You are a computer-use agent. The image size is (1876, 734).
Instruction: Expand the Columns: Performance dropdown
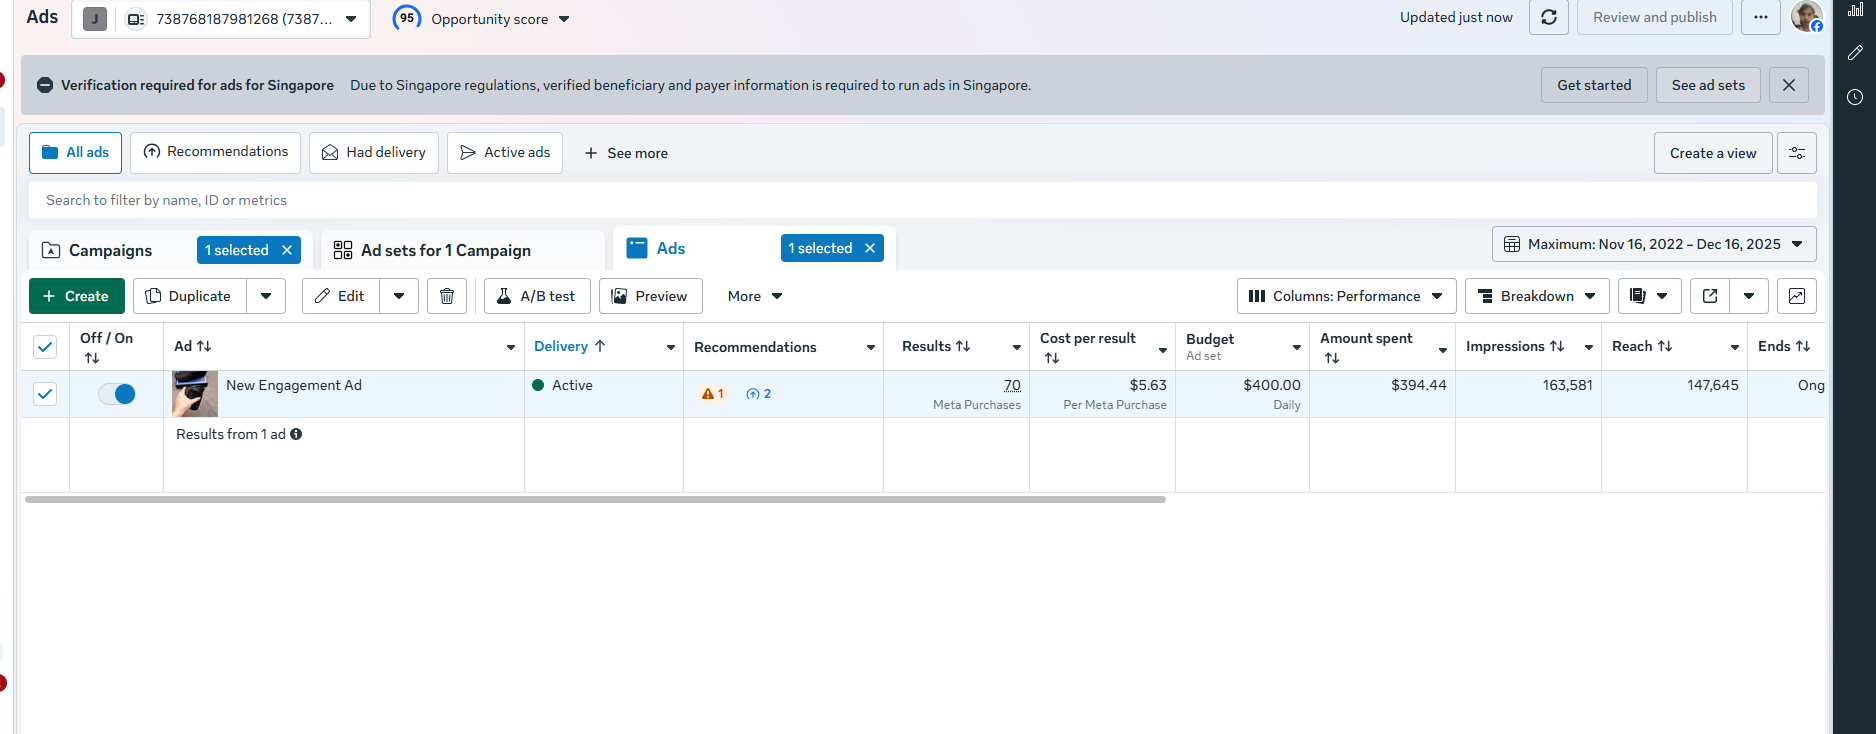[x=1346, y=296]
